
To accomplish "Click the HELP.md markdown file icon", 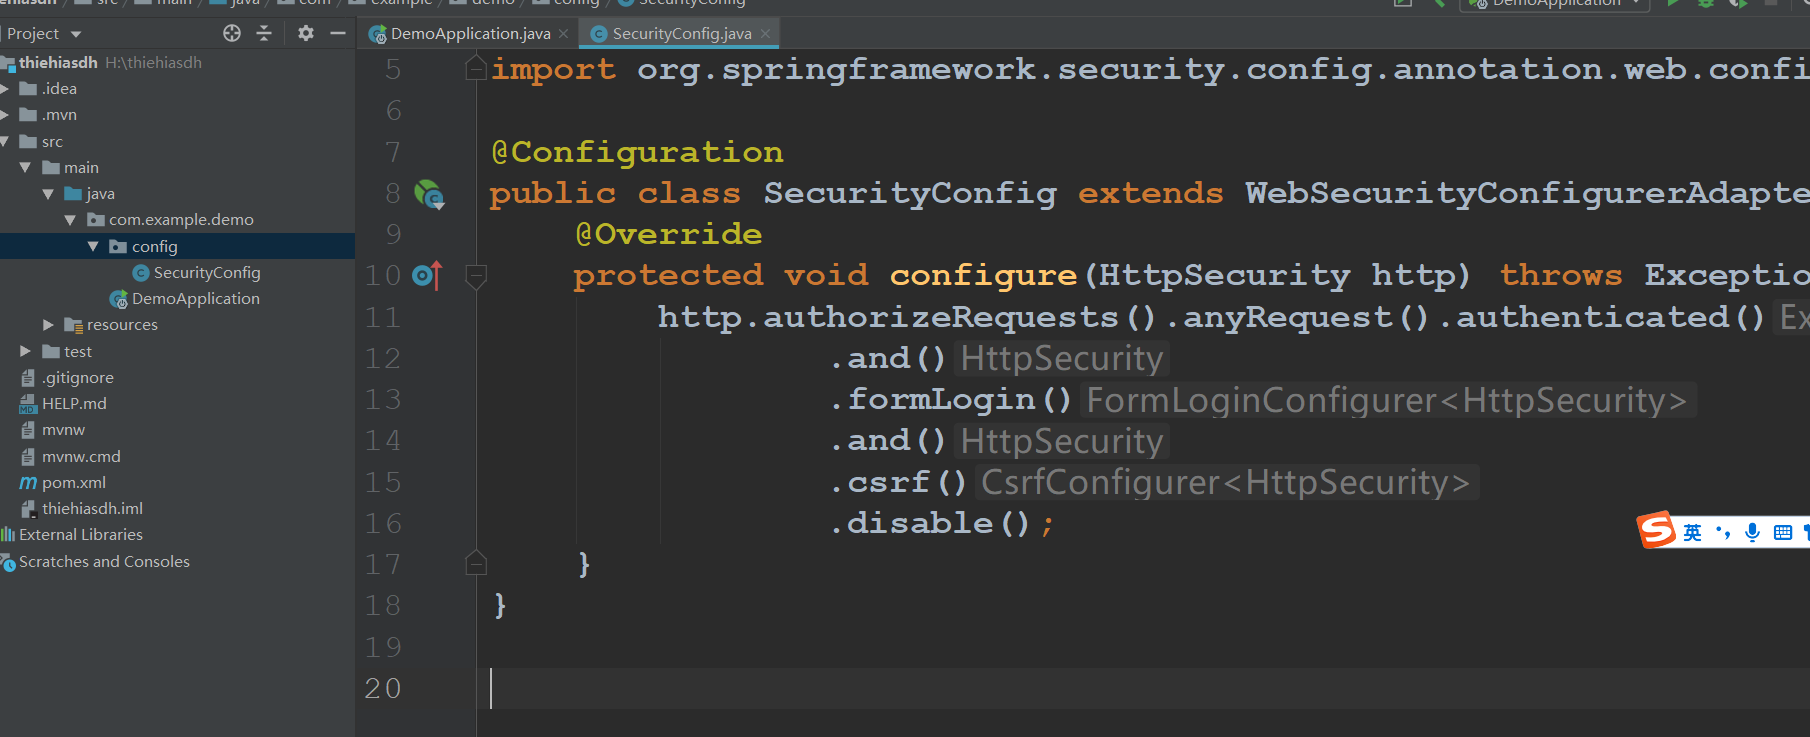I will [x=28, y=404].
